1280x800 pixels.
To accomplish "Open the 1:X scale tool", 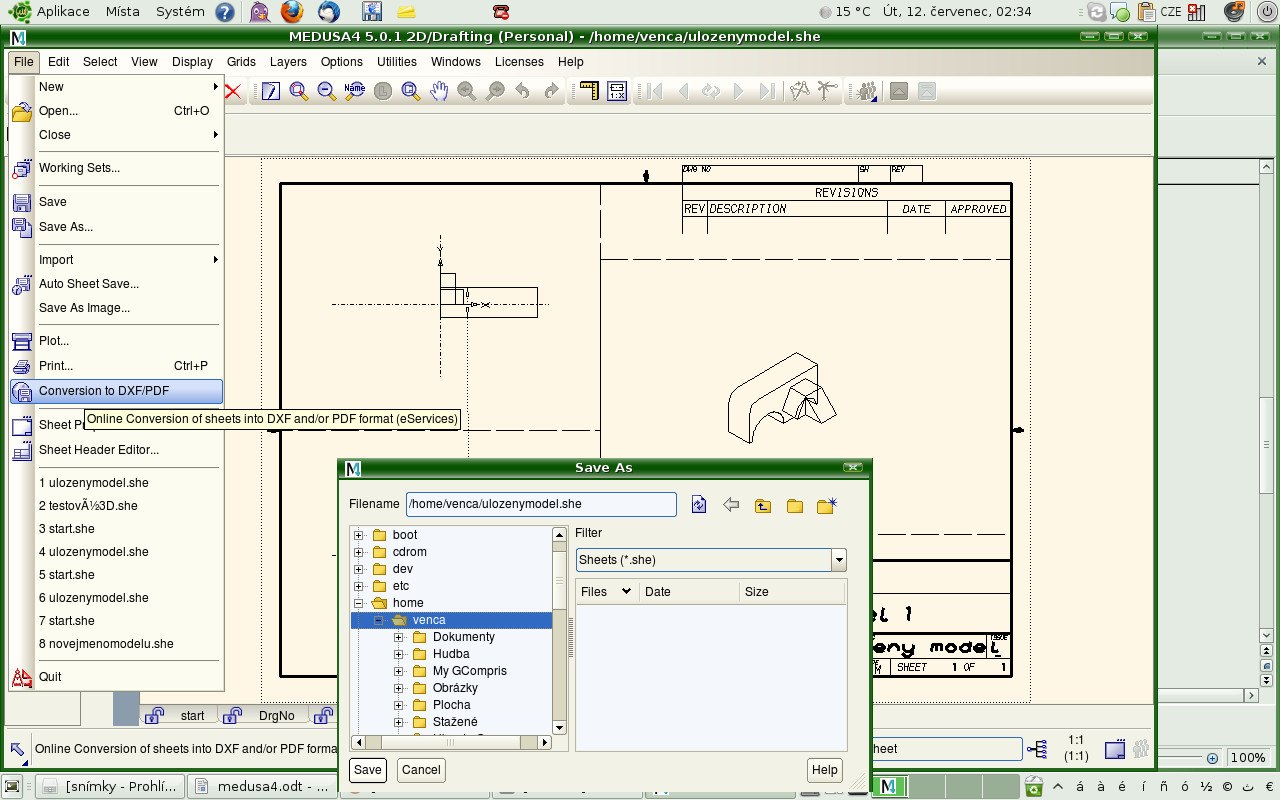I will coord(616,91).
